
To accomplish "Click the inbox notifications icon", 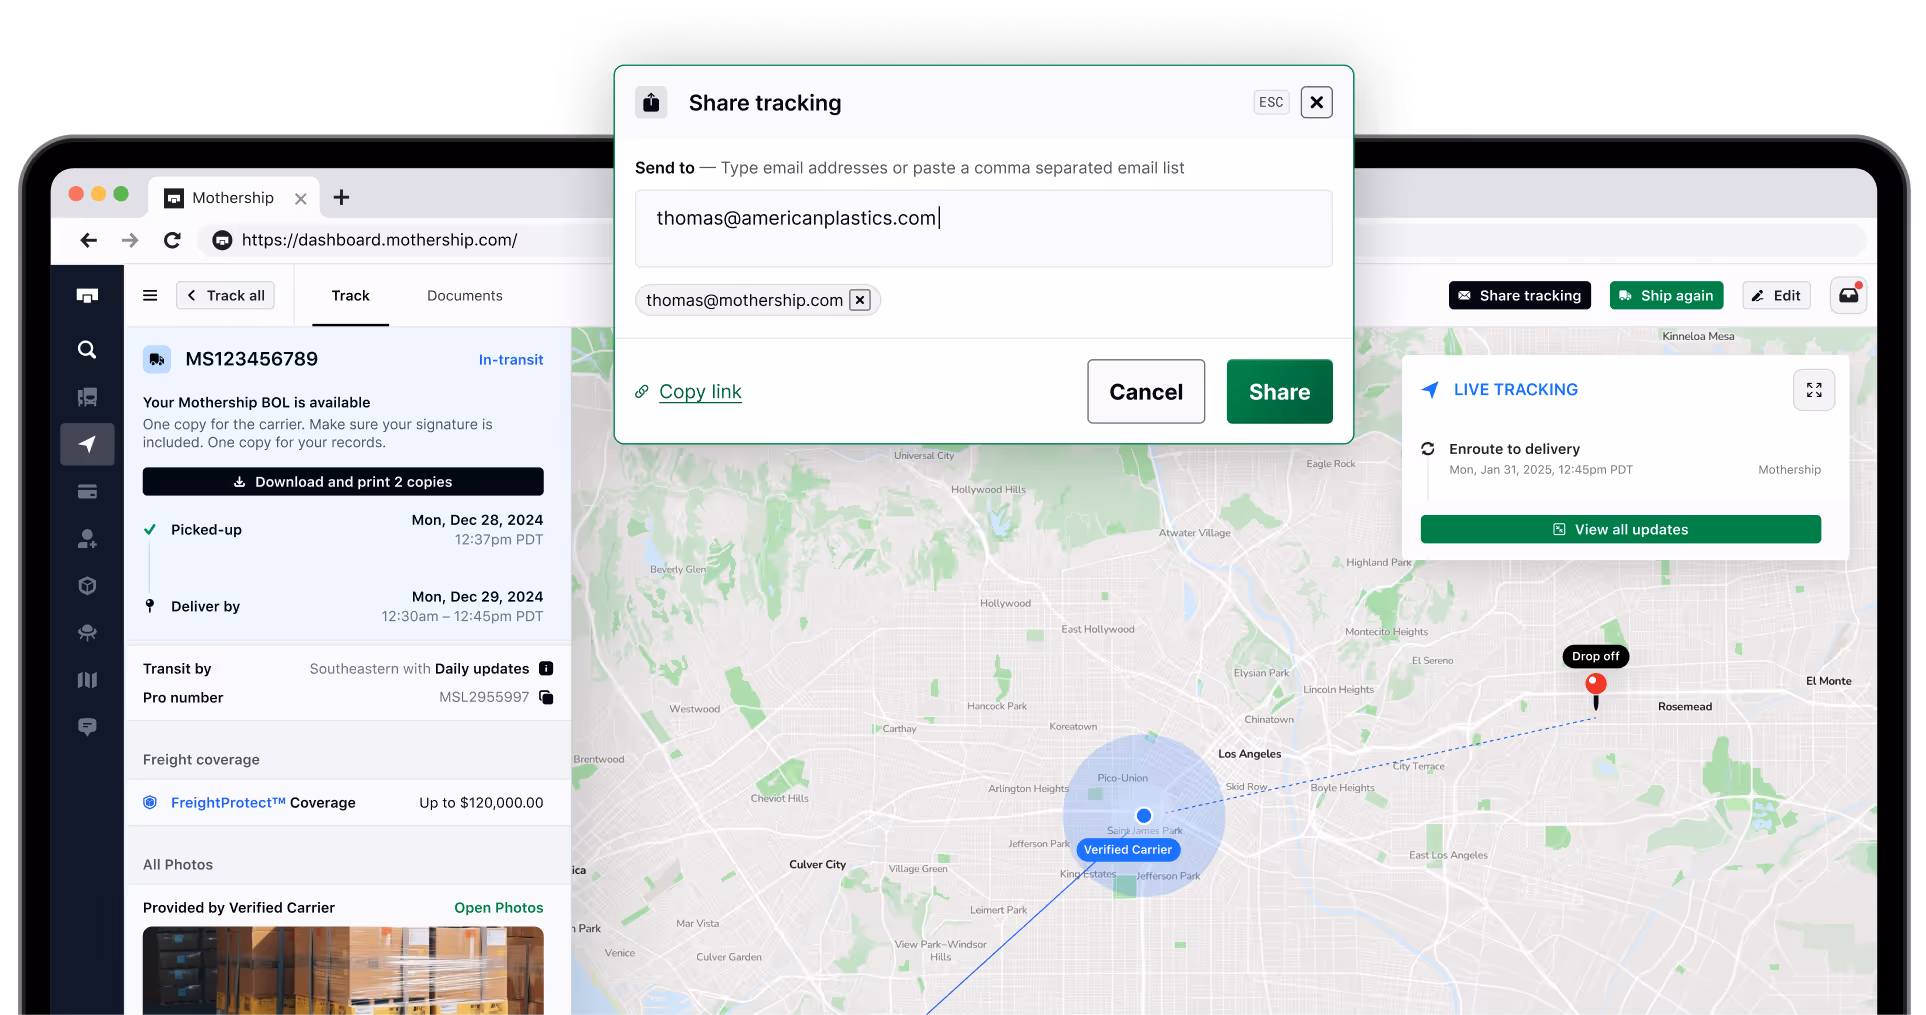I will (x=1848, y=295).
